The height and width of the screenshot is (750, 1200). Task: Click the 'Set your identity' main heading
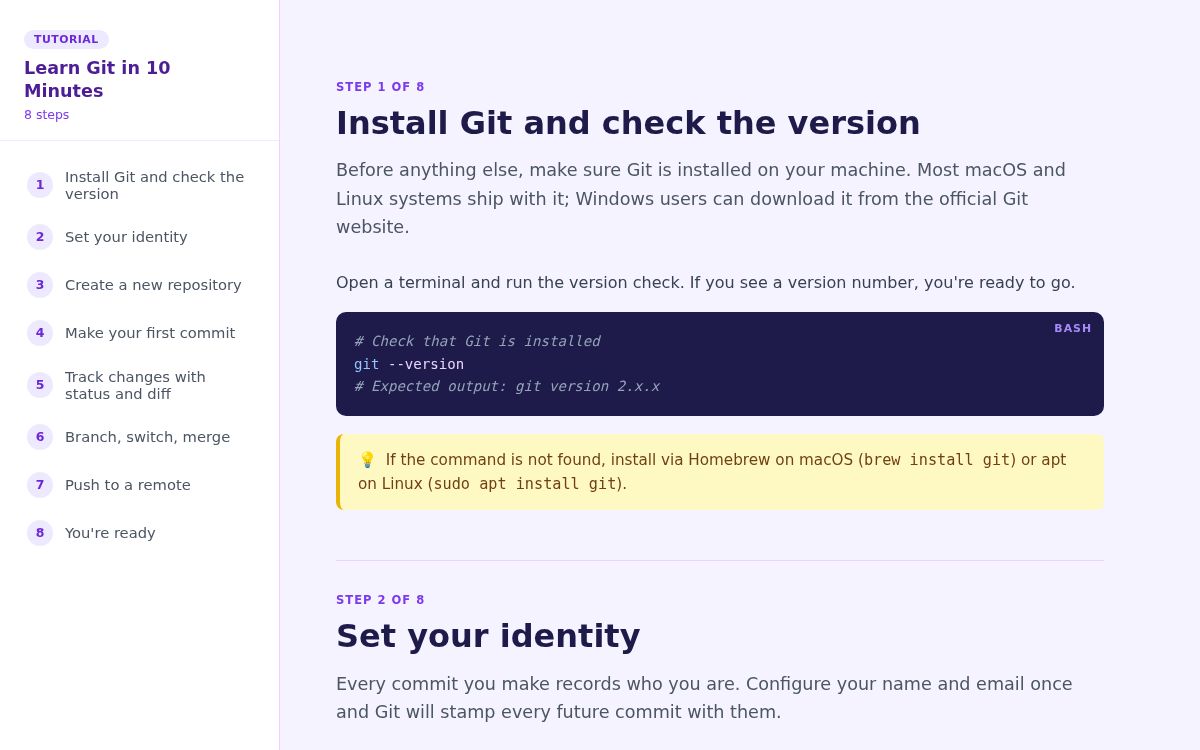pos(488,636)
